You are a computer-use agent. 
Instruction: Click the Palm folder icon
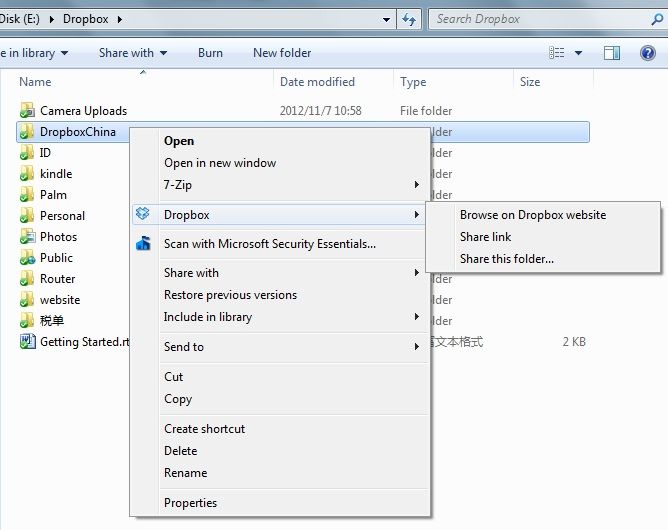(x=27, y=195)
